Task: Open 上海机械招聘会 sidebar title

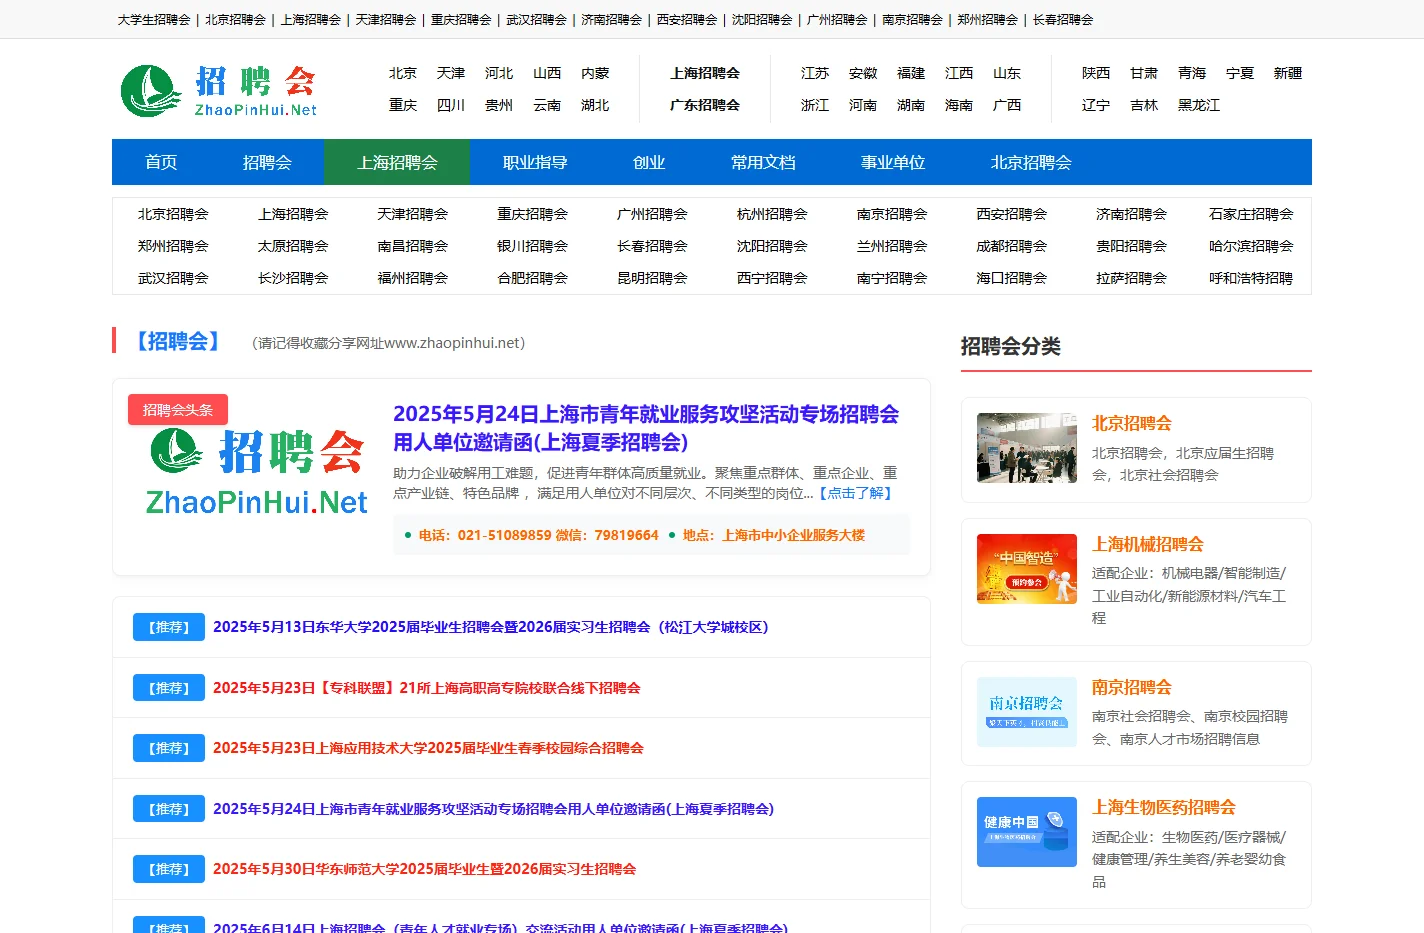Action: [x=1148, y=544]
